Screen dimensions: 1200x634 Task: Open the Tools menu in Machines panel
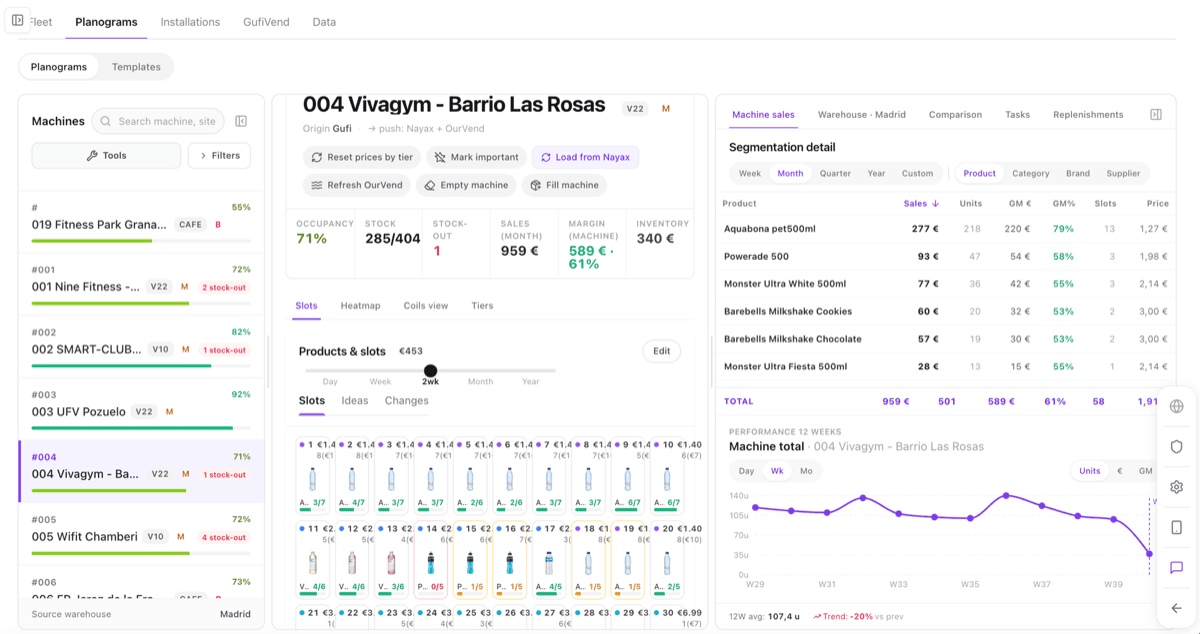point(106,156)
